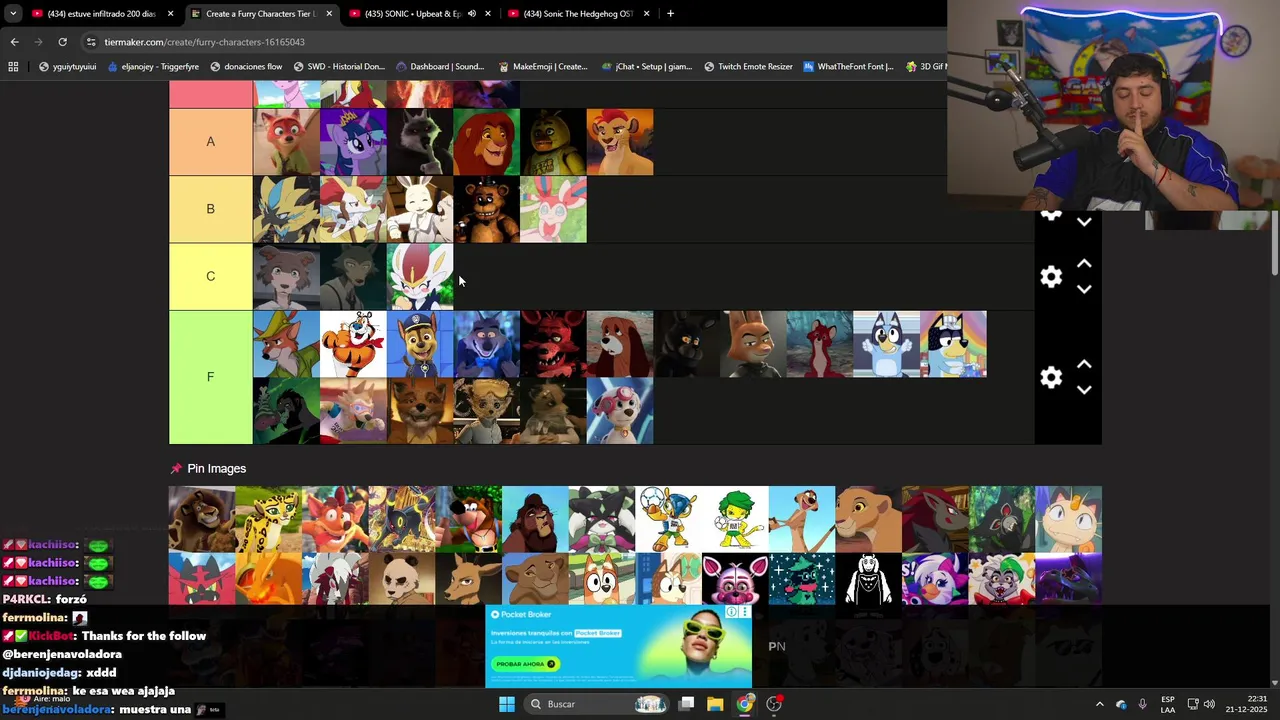Screen dimensions: 1280x720
Task: Switch to Chrome in the taskbar
Action: pos(744,704)
